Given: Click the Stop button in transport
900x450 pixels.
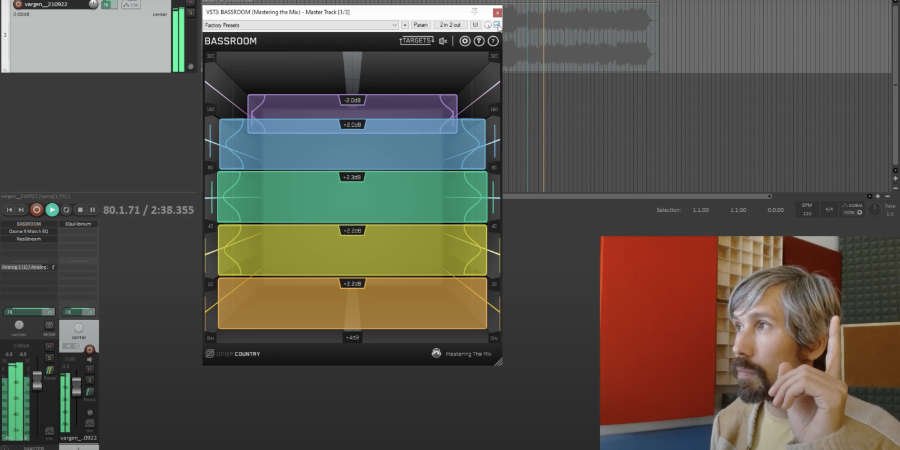Looking at the screenshot, I should pos(80,210).
